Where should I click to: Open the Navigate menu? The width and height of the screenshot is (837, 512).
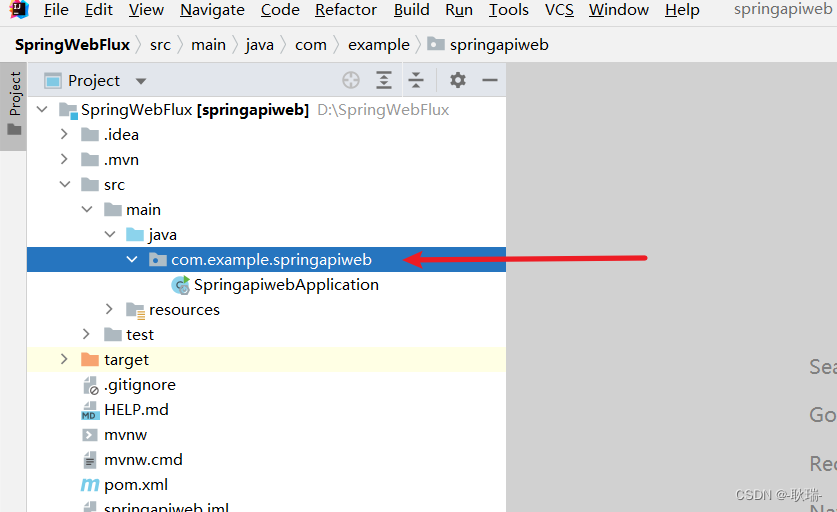pos(212,10)
